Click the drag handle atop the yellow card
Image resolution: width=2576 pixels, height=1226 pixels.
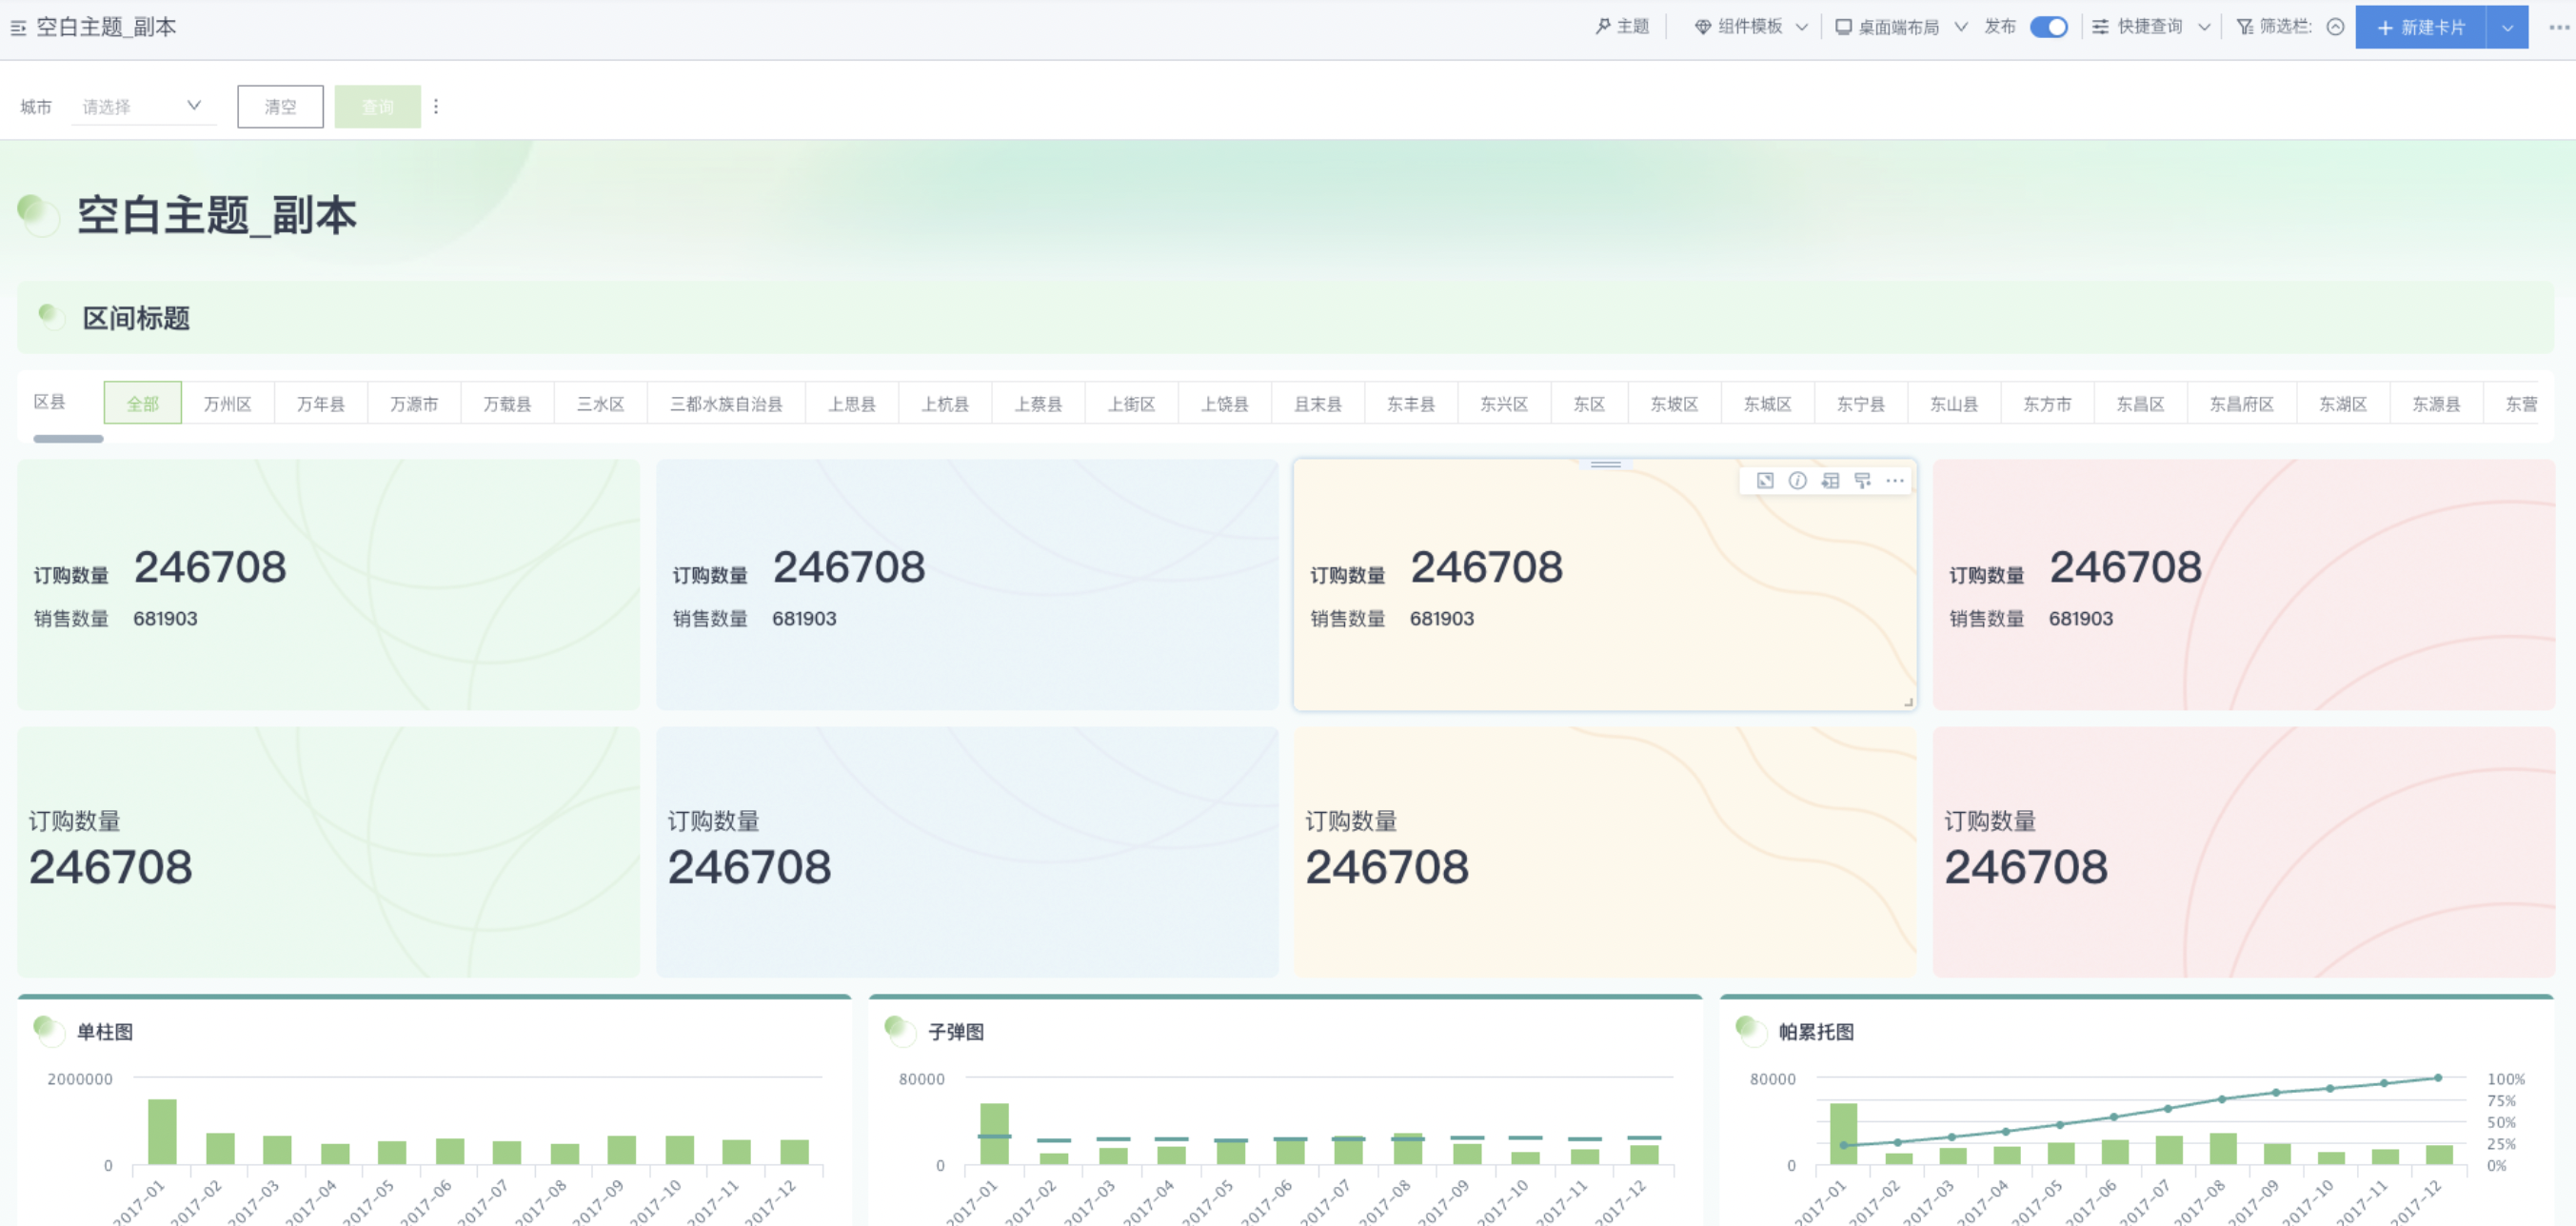[1606, 465]
